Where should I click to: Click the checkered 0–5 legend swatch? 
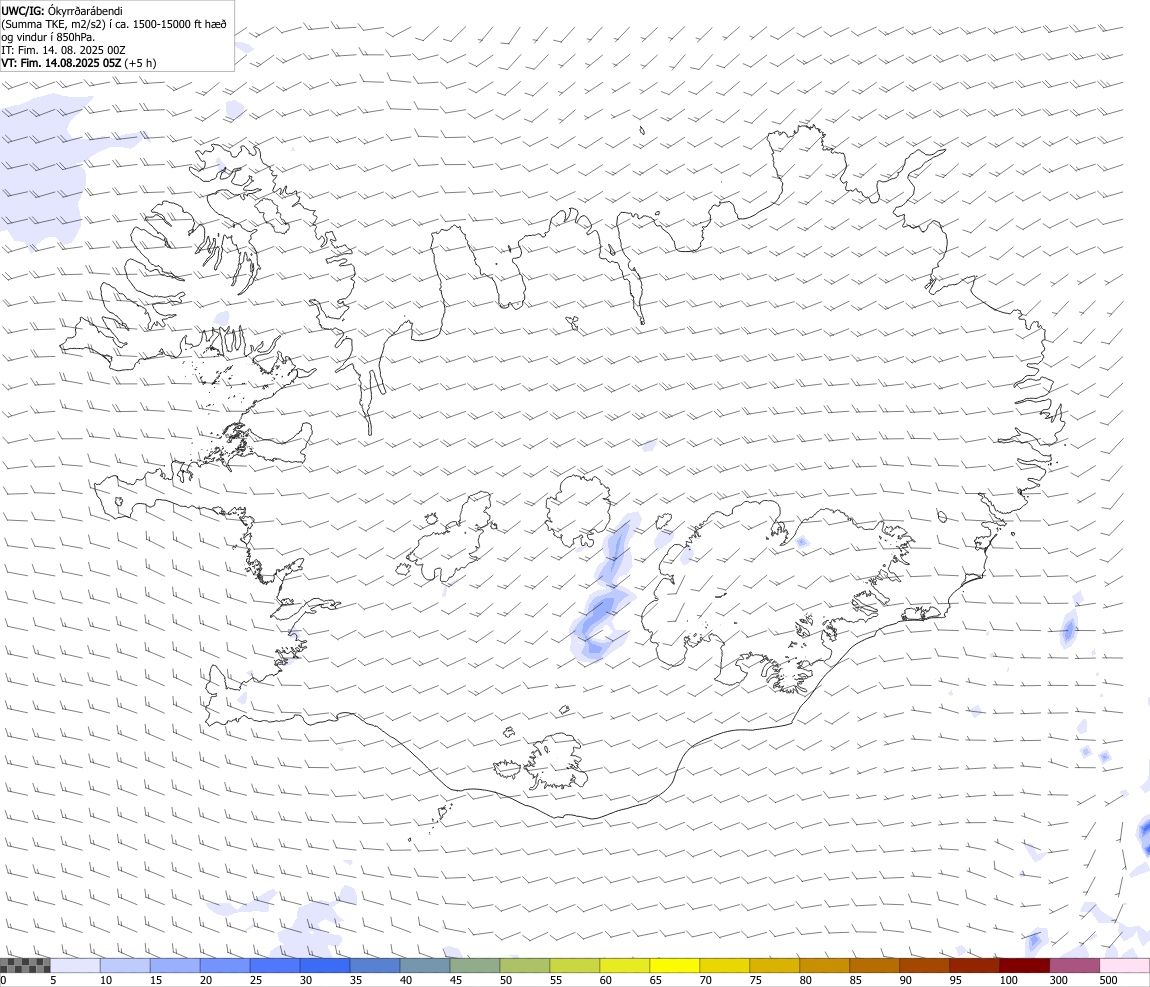pos(25,965)
